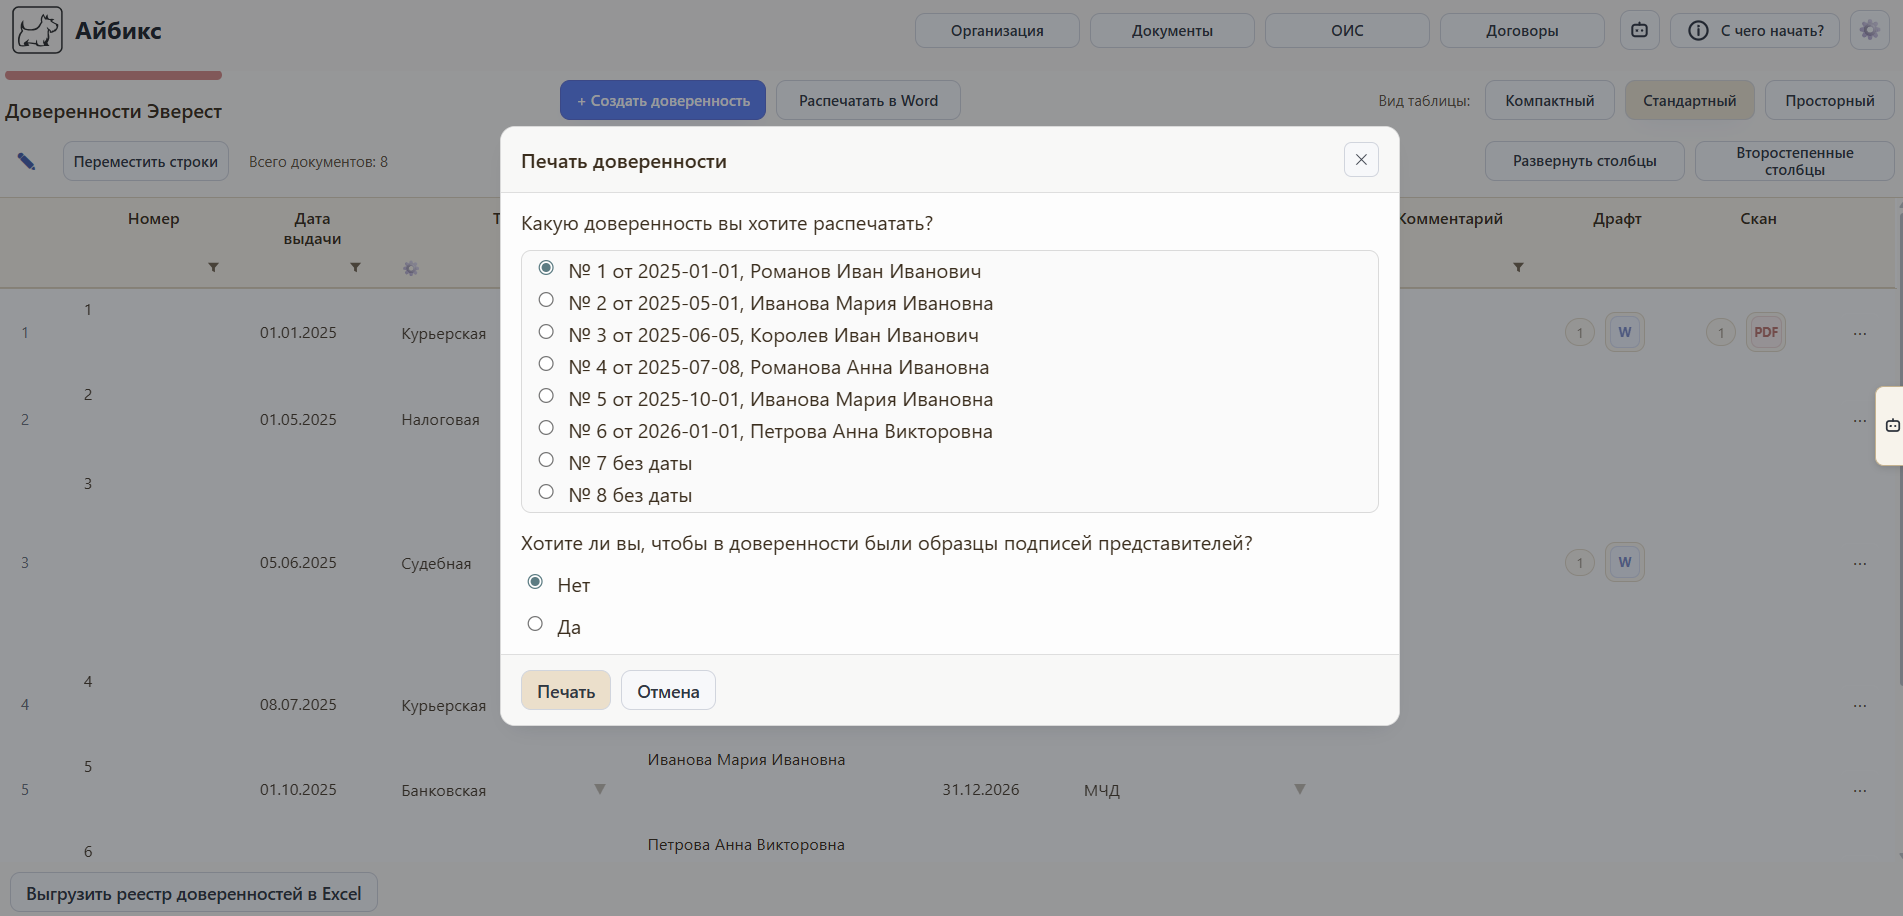
Task: Open ОИС menu
Action: 1347,30
